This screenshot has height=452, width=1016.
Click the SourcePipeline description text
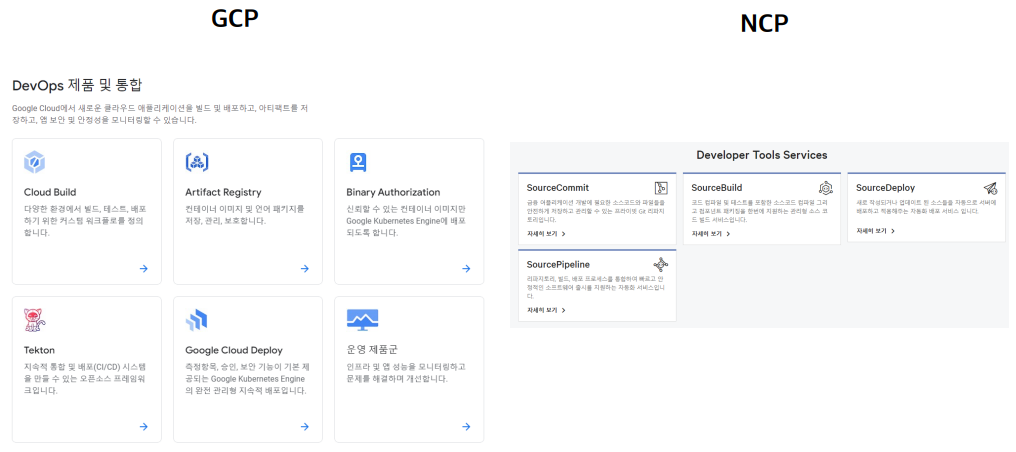(x=597, y=287)
